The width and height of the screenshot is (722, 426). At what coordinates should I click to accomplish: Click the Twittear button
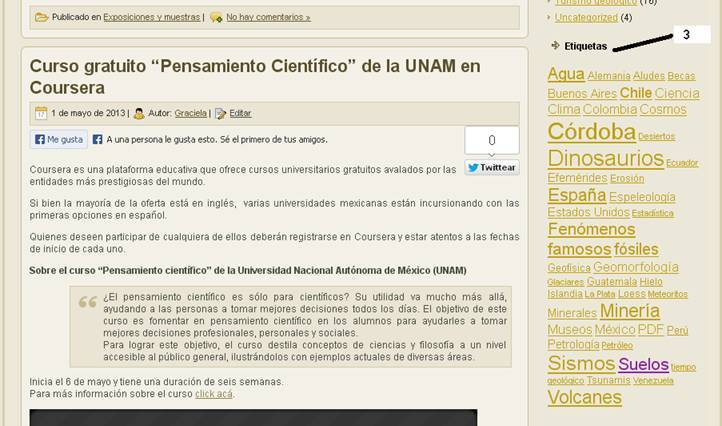tap(491, 167)
